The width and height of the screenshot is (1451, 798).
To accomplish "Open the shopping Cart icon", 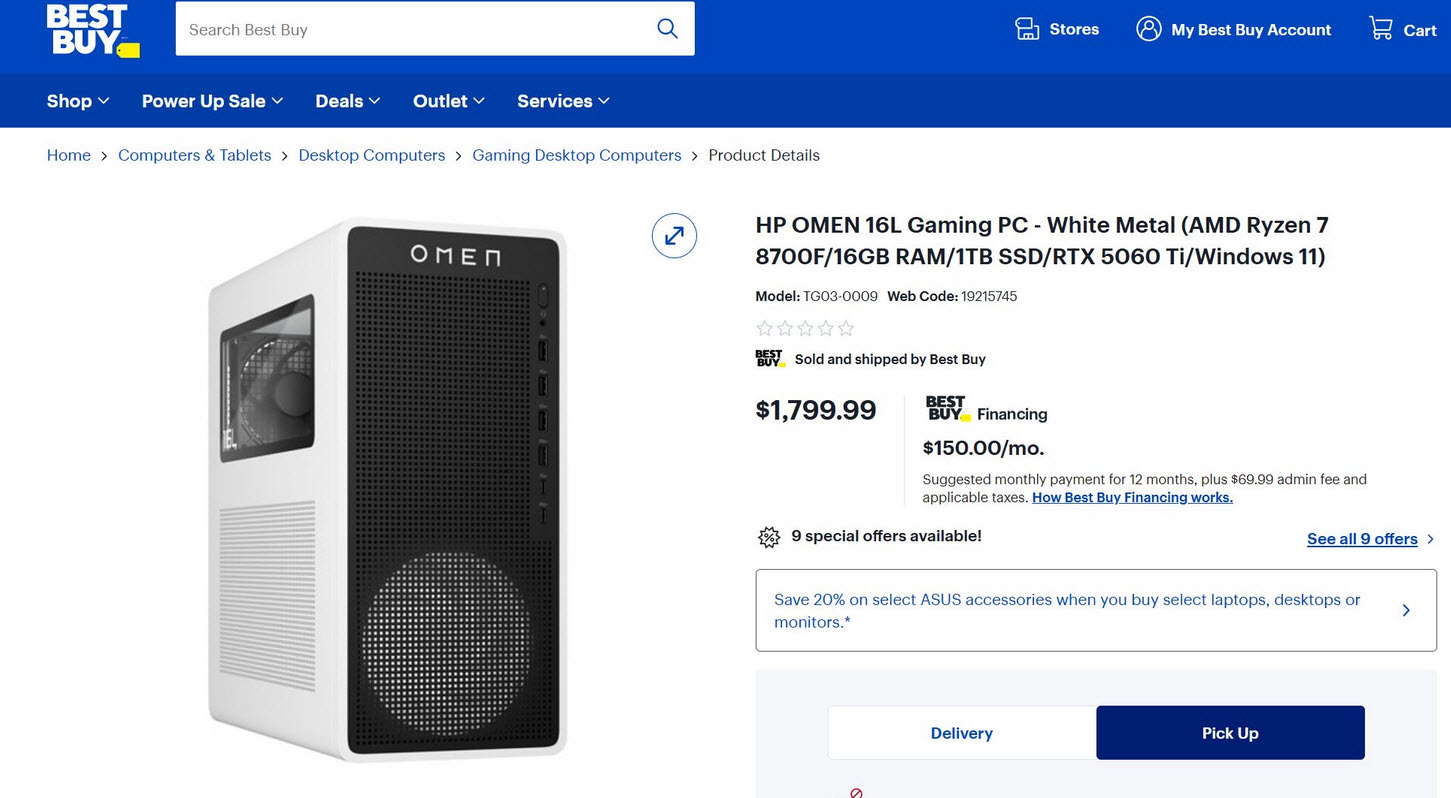I will (x=1381, y=29).
